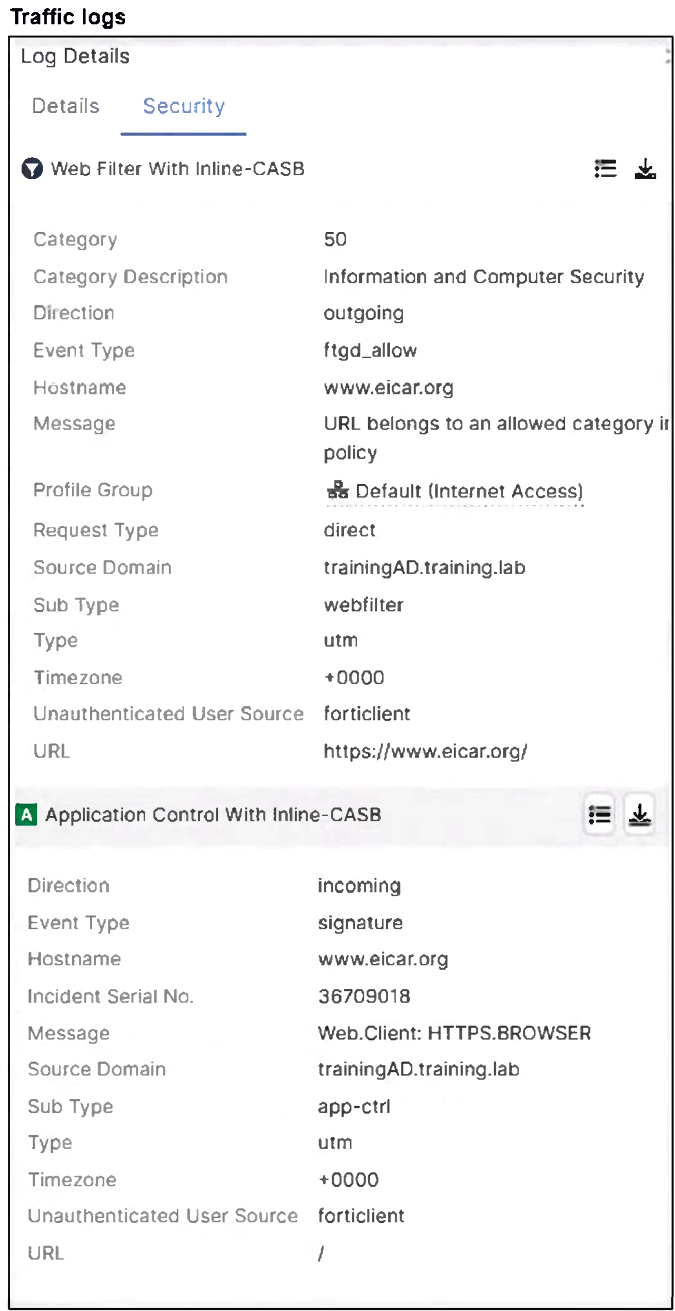
Task: Download the Application Control log
Action: pos(640,815)
